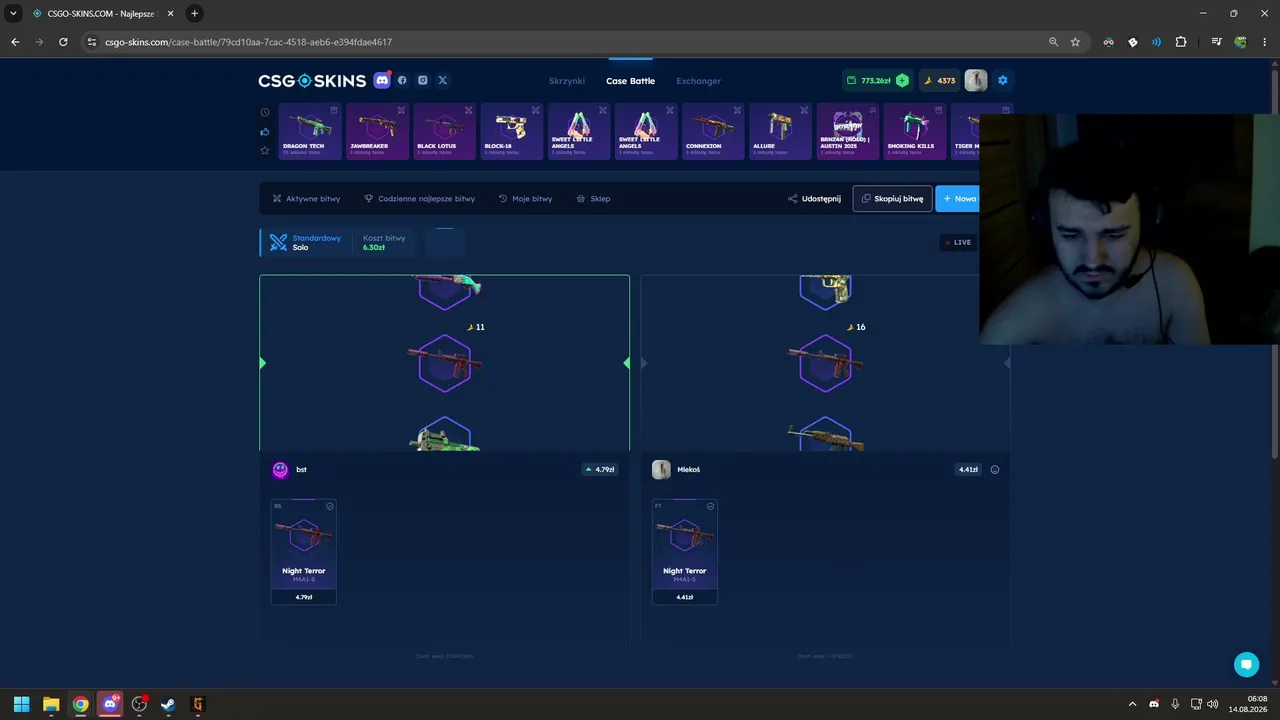Screen dimensions: 1280x720
Task: Click the blue Nowa button
Action: point(958,199)
